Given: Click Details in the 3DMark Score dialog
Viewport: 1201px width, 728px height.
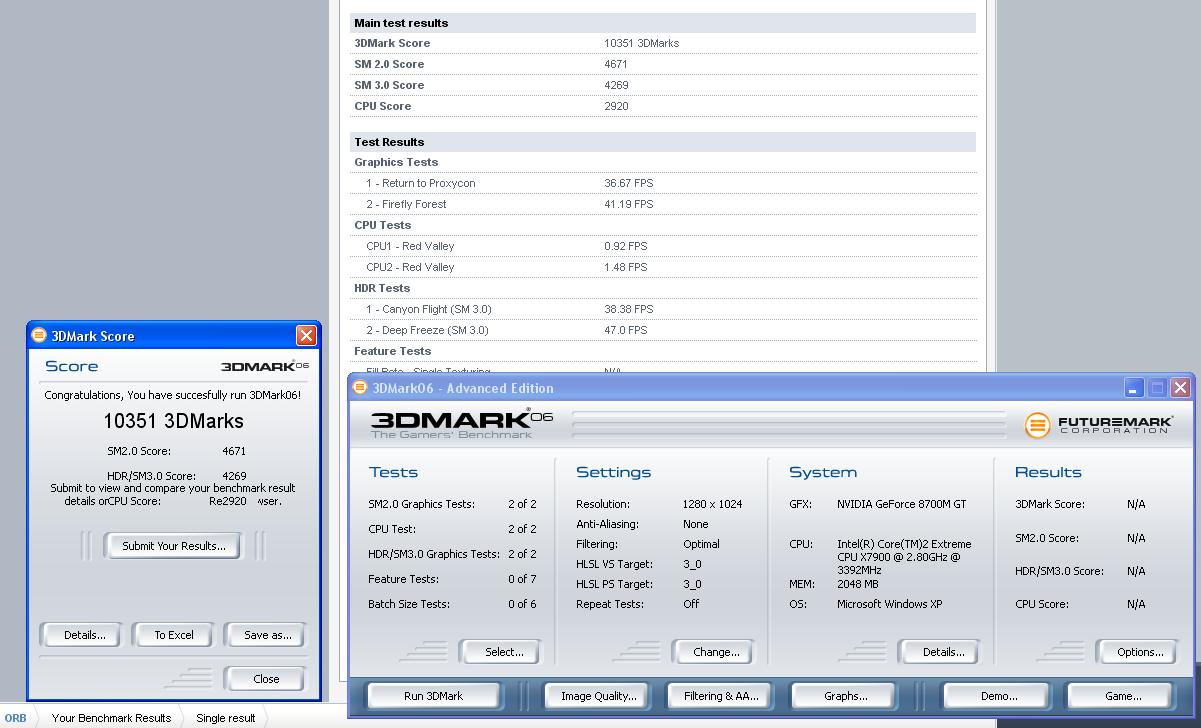Looking at the screenshot, I should point(85,635).
